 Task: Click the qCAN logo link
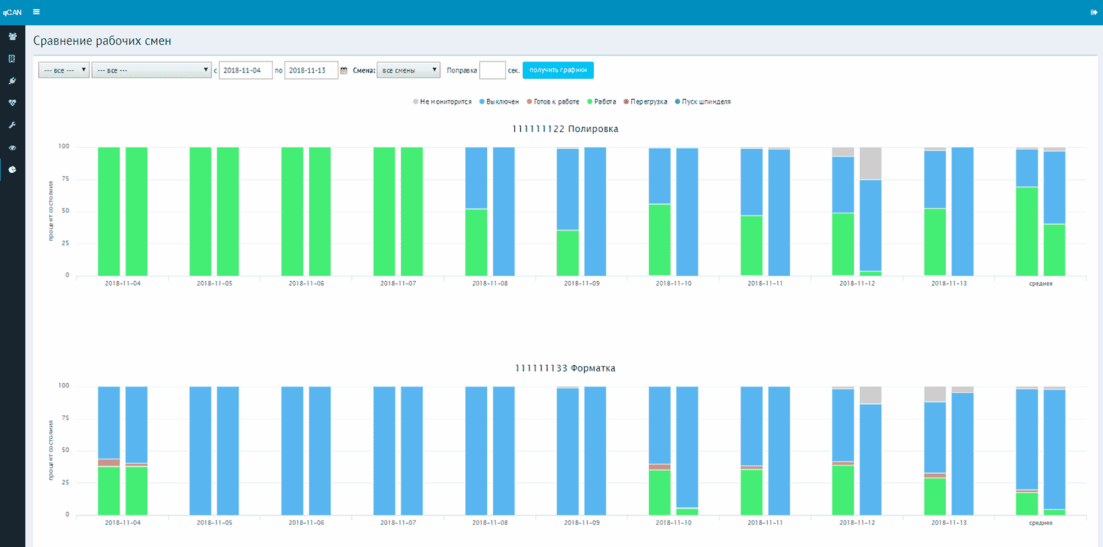click(x=12, y=12)
